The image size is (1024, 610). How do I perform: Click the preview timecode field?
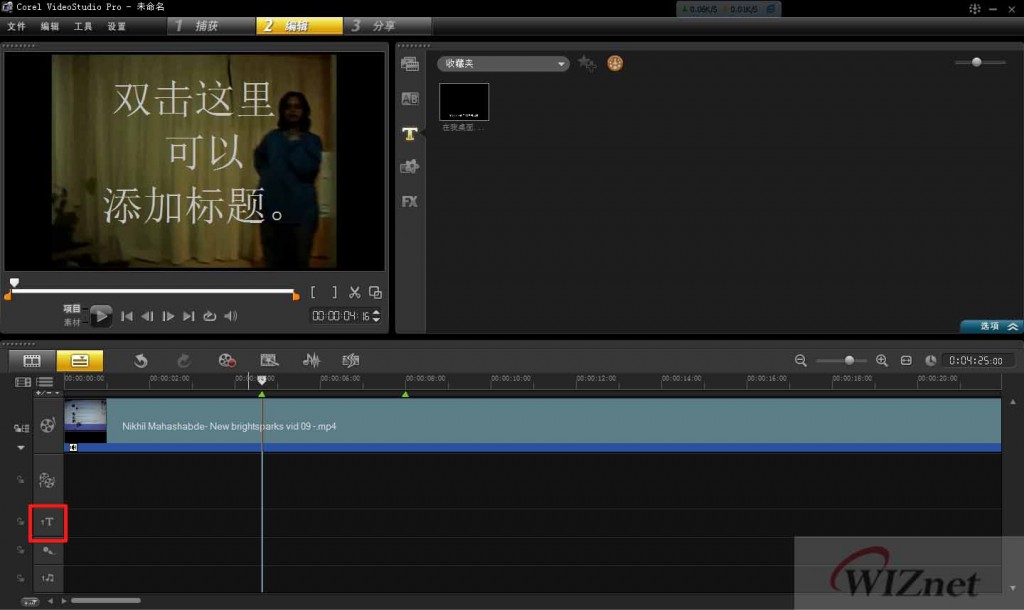(341, 316)
